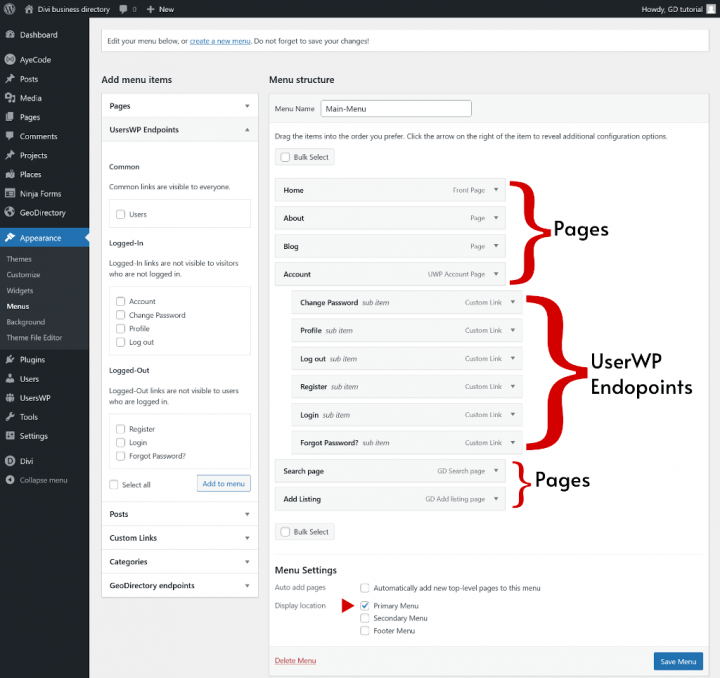720x678 pixels.
Task: Open the Media library icon
Action: click(9, 98)
